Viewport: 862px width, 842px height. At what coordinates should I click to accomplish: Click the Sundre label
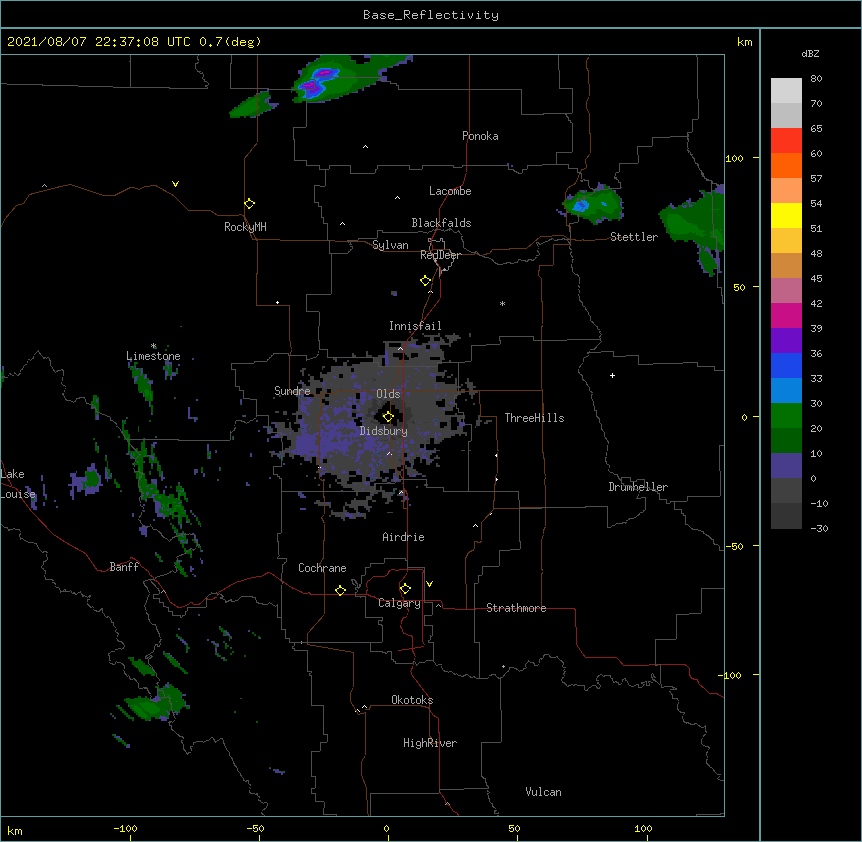pos(292,391)
